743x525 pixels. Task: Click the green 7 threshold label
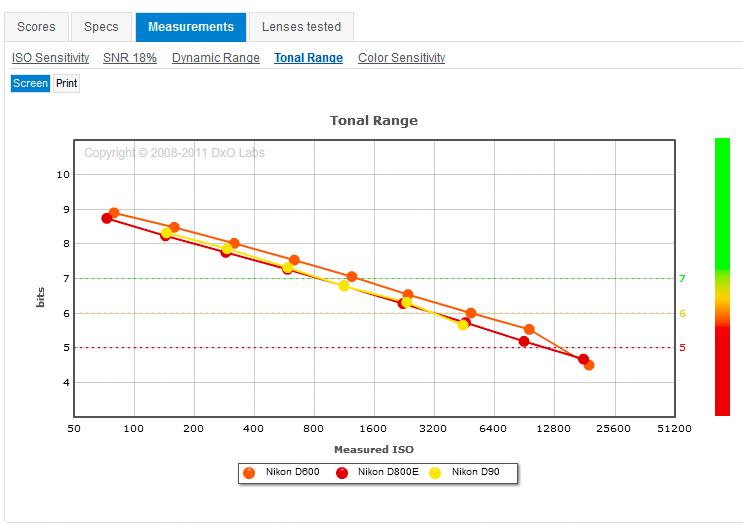[x=682, y=279]
